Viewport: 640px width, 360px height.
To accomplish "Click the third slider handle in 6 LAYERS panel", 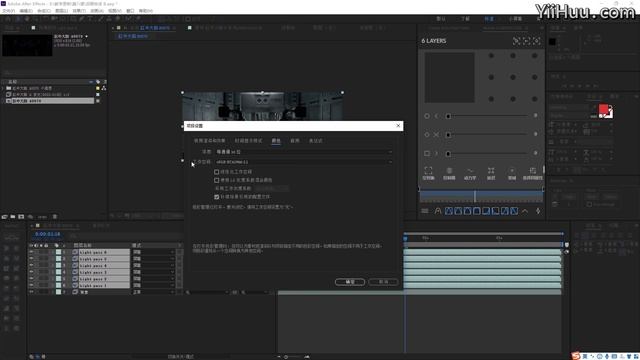I will (448, 153).
